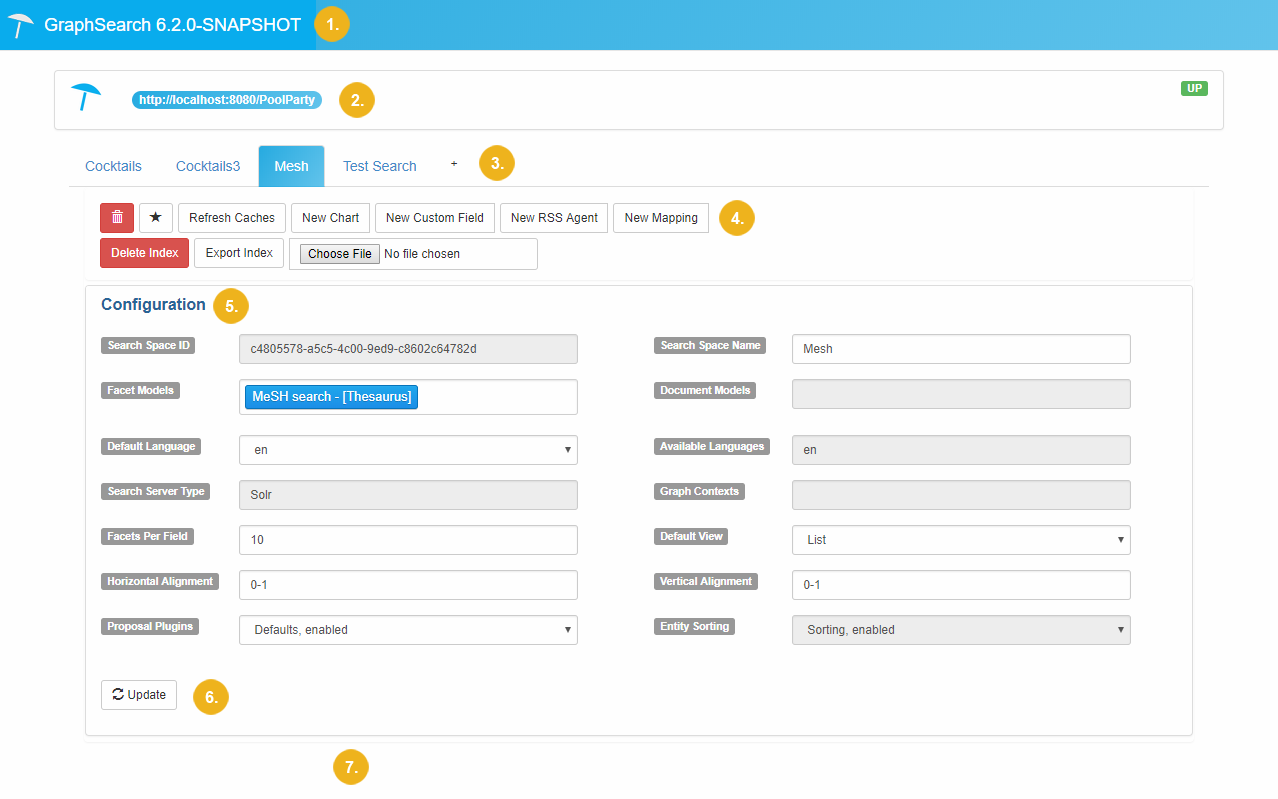This screenshot has height=799, width=1278.
Task: Click the Update button
Action: [x=139, y=695]
